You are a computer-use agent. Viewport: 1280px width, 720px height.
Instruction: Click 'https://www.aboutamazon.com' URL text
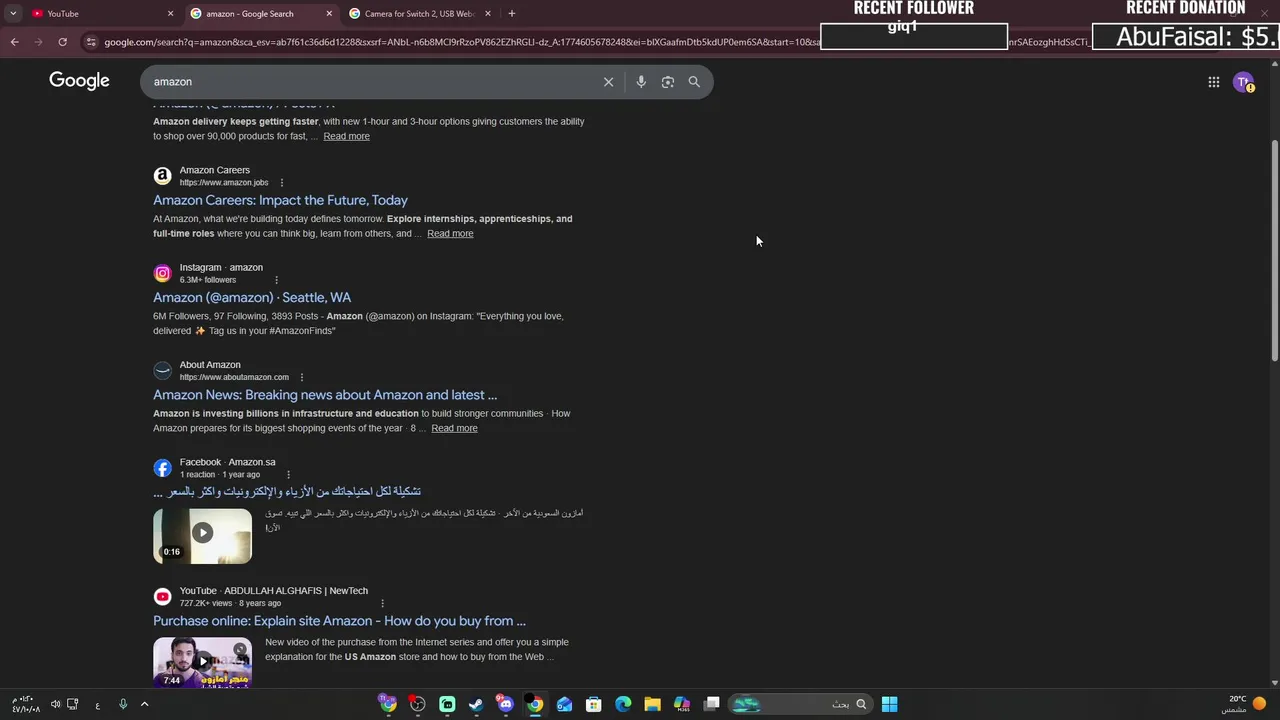coord(234,377)
